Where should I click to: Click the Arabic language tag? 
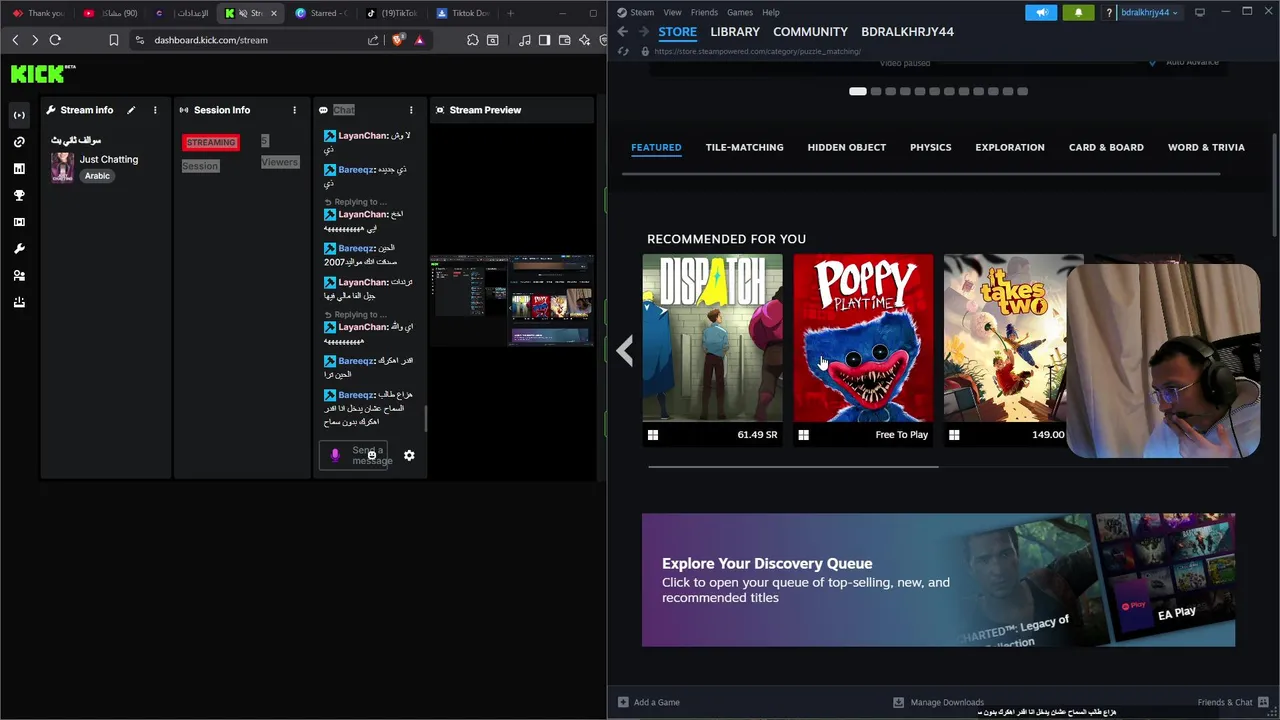point(97,176)
